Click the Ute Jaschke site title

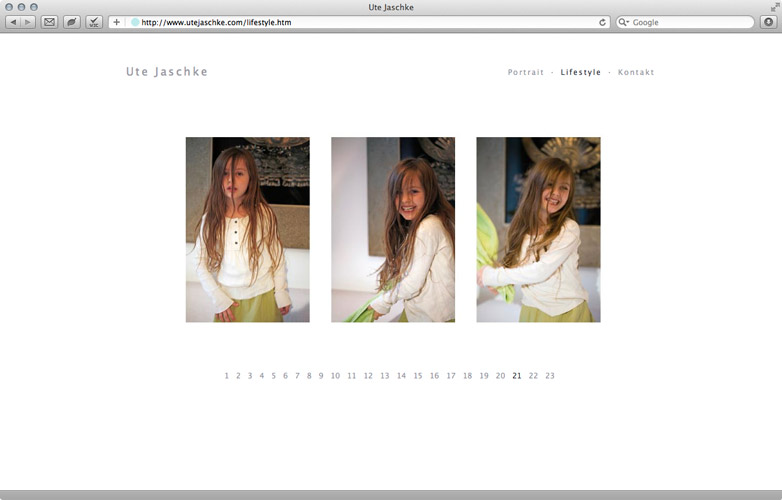click(167, 72)
